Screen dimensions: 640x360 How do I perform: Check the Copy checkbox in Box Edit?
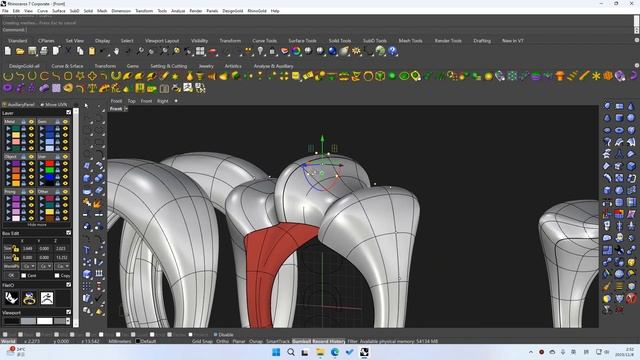tap(57, 276)
